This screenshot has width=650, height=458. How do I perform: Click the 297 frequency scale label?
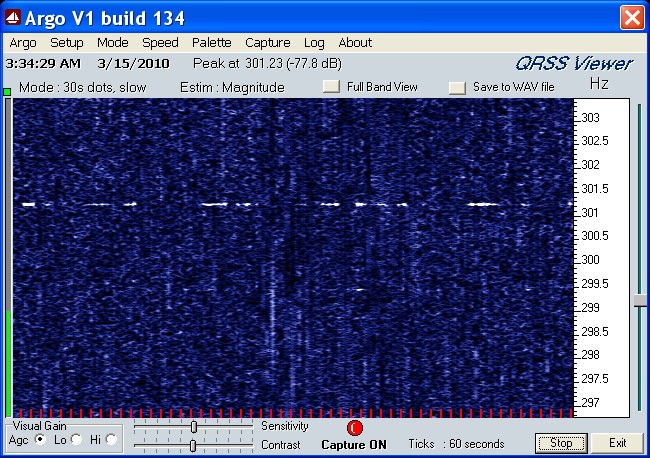click(x=590, y=402)
